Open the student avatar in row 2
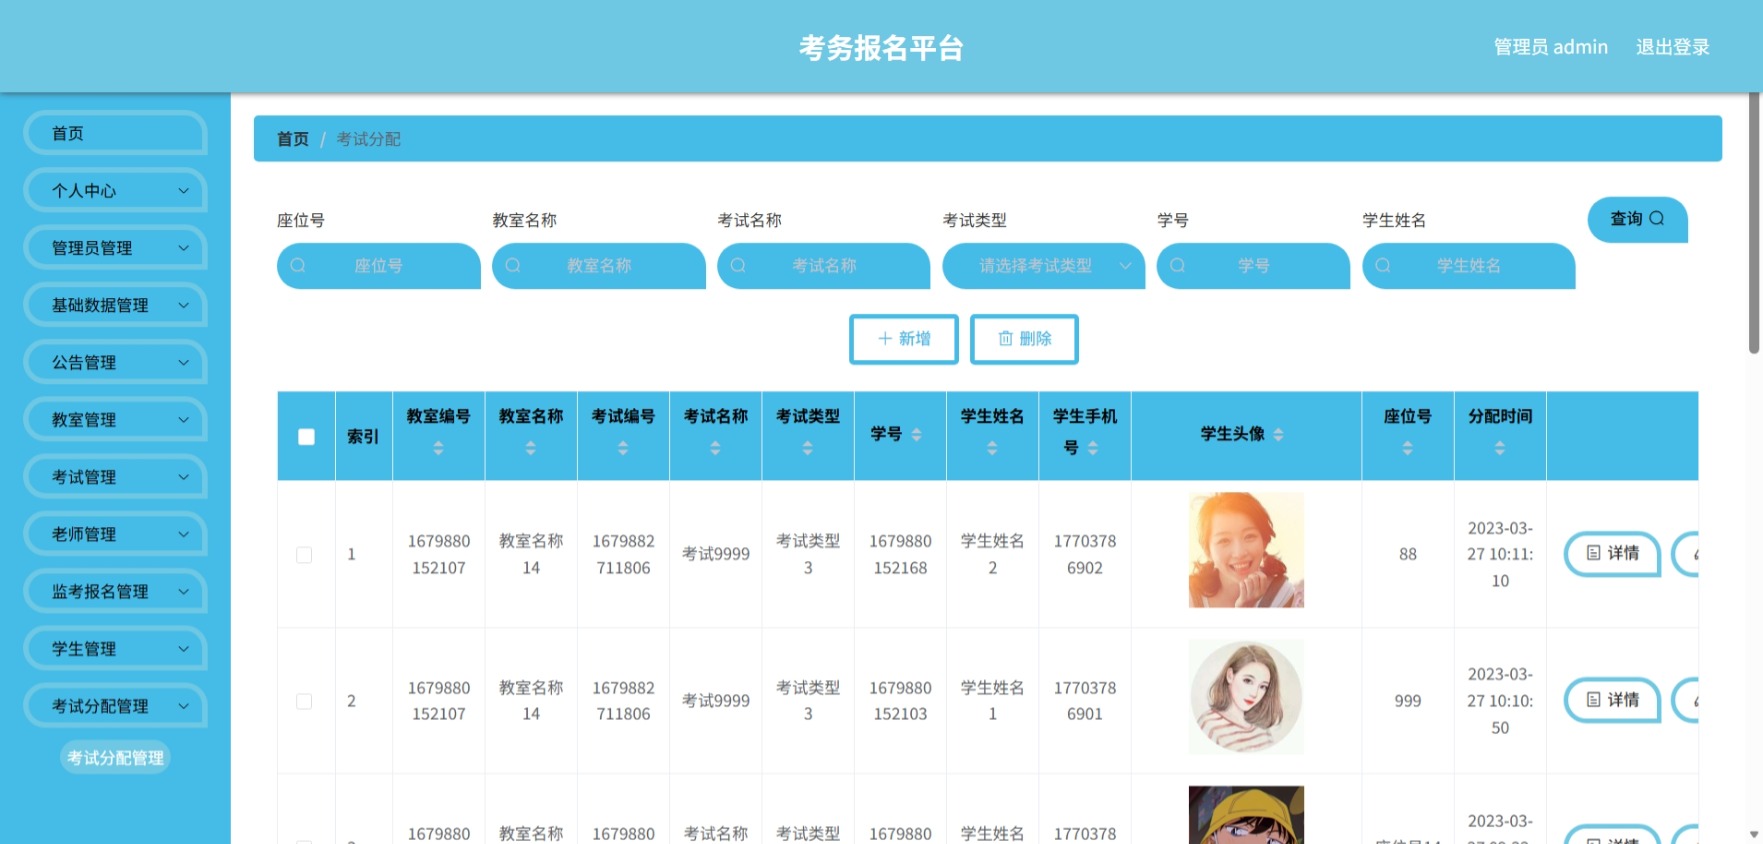This screenshot has height=844, width=1763. click(x=1246, y=697)
